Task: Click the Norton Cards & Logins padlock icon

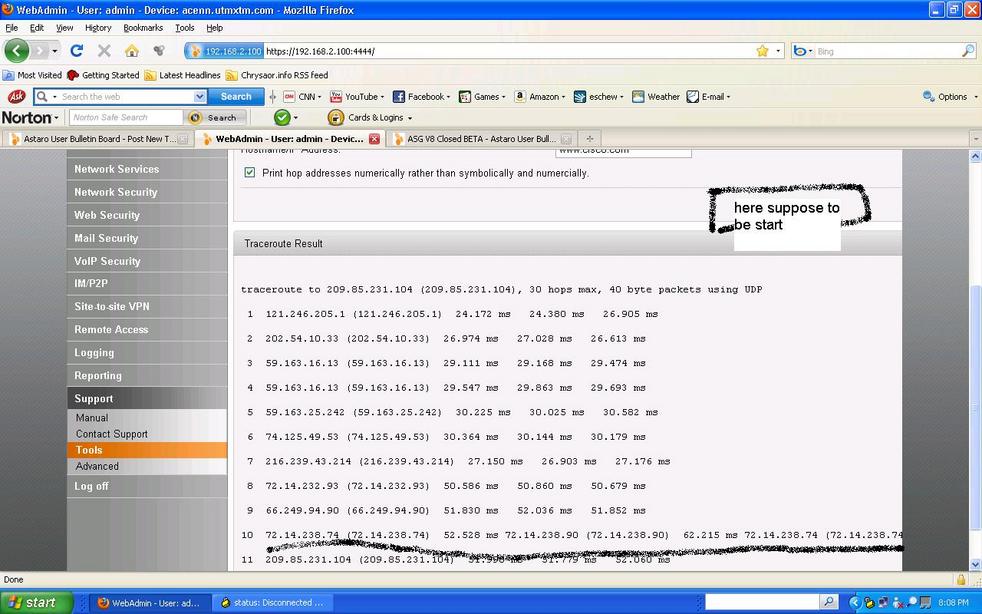Action: pos(336,117)
